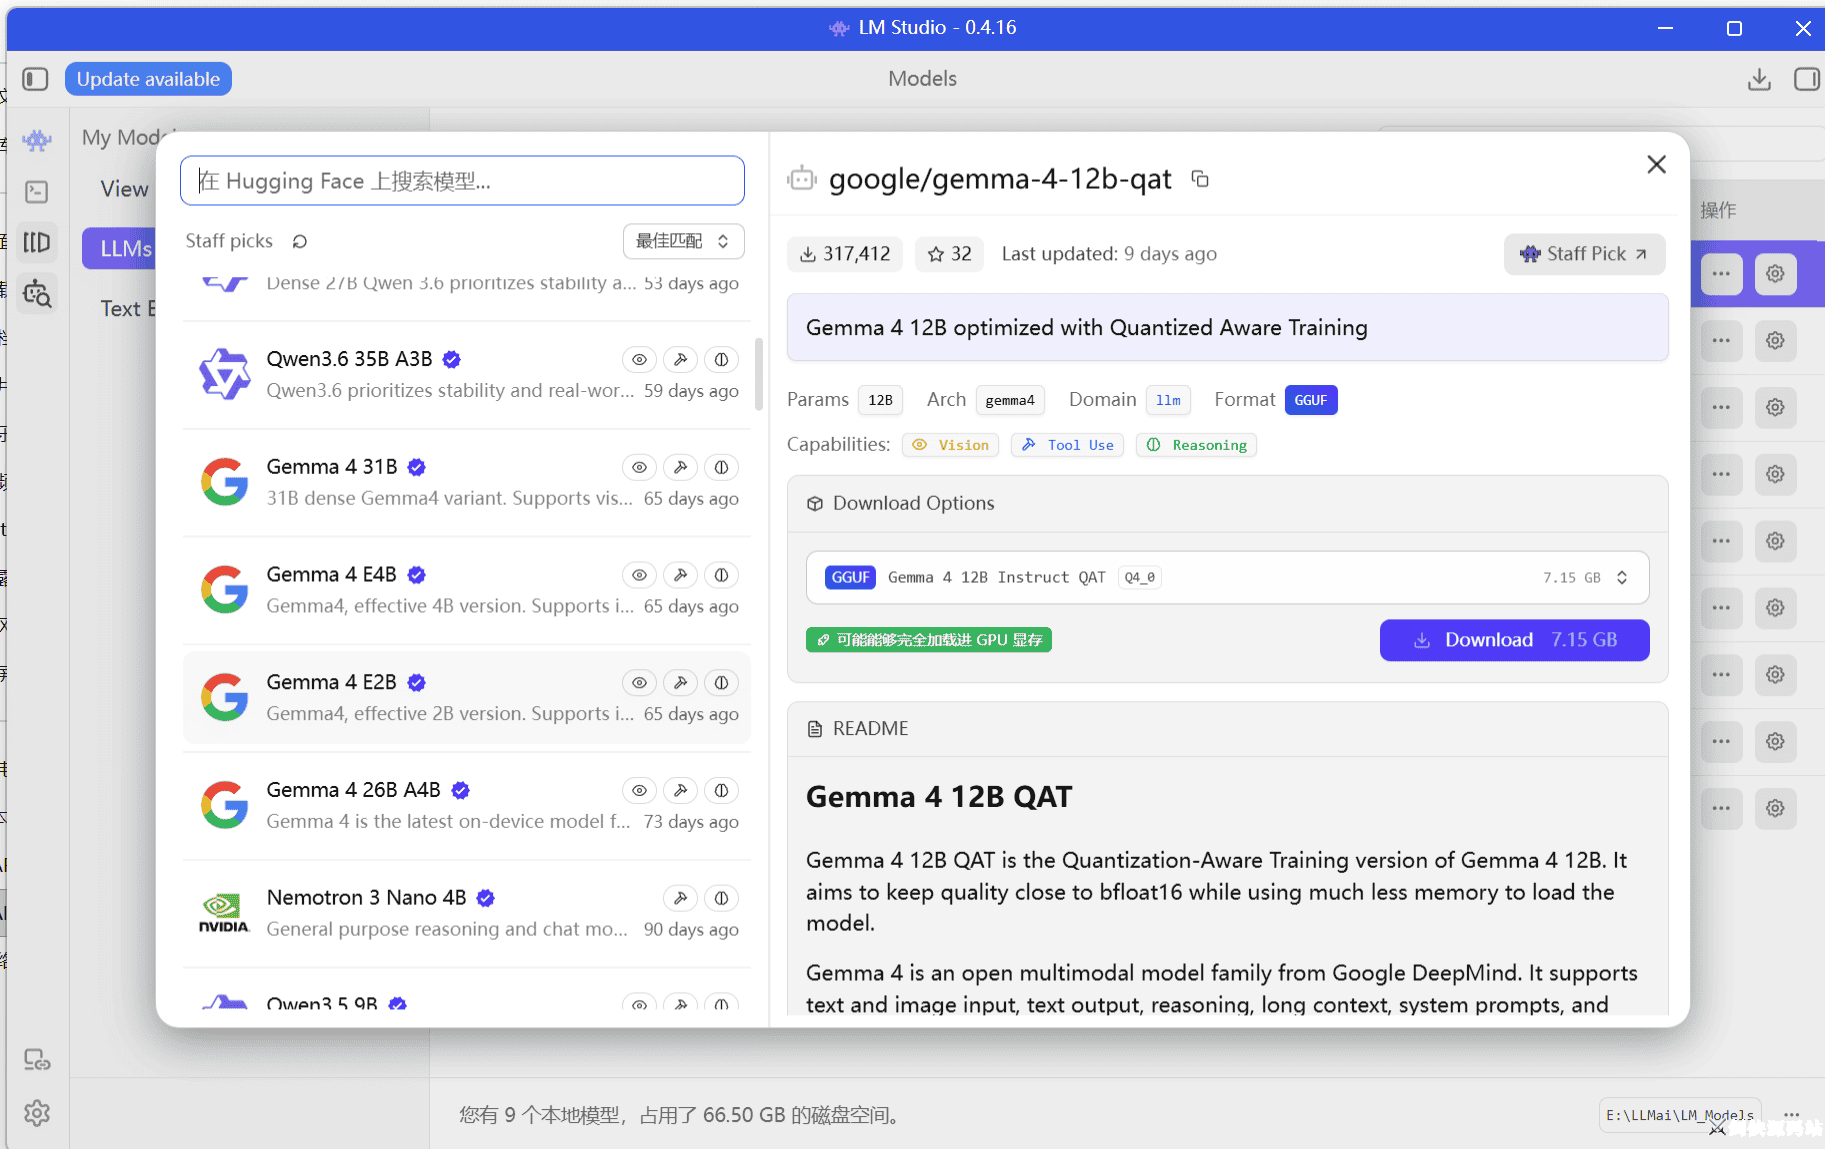Click the 317,412 downloads count button
The width and height of the screenshot is (1825, 1149).
(x=845, y=254)
